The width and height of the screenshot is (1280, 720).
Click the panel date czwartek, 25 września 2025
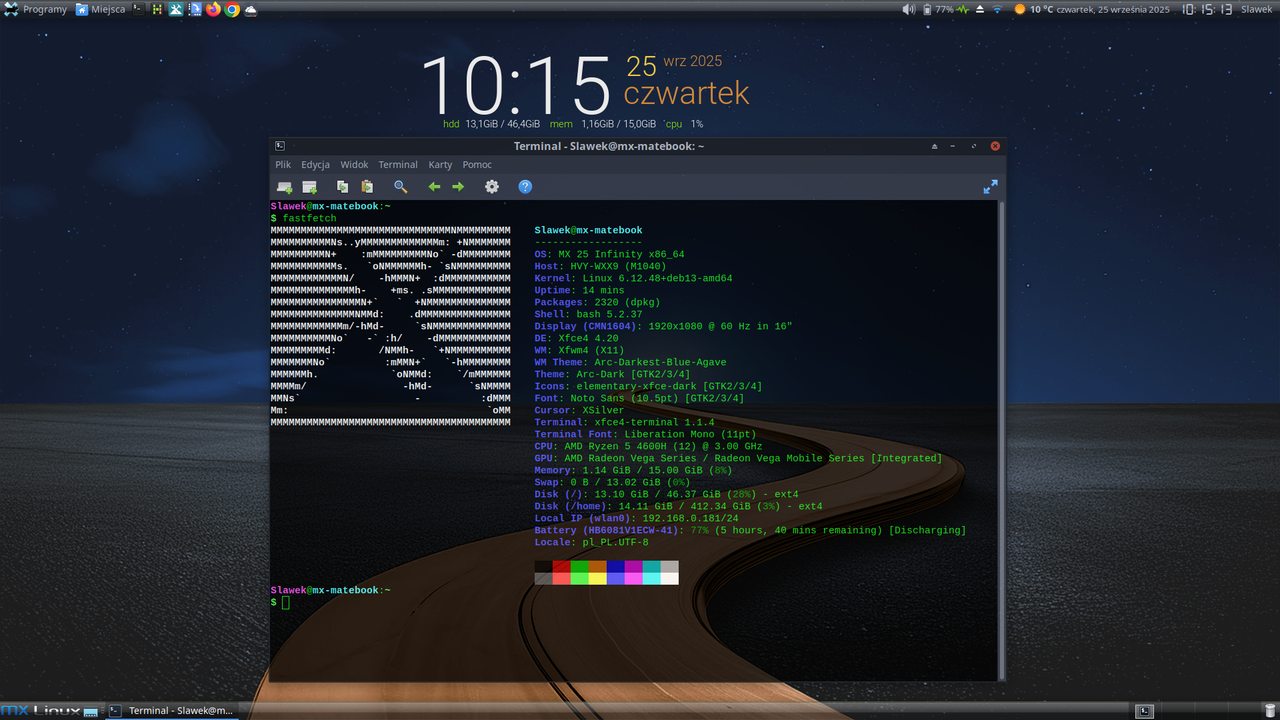1113,9
